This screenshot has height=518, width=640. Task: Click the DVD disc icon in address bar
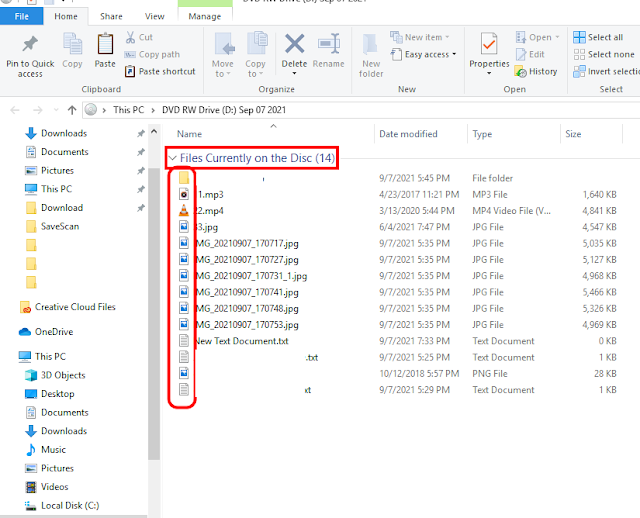91,109
